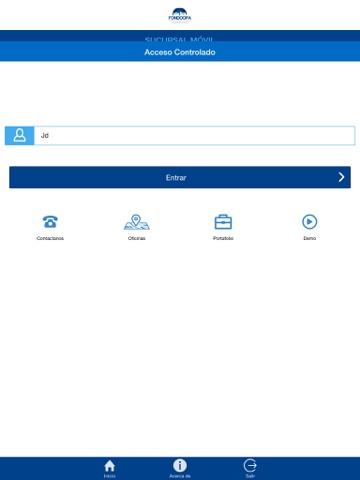Focus the username field containing 'Jd'
The width and height of the screenshot is (360, 480).
(194, 136)
